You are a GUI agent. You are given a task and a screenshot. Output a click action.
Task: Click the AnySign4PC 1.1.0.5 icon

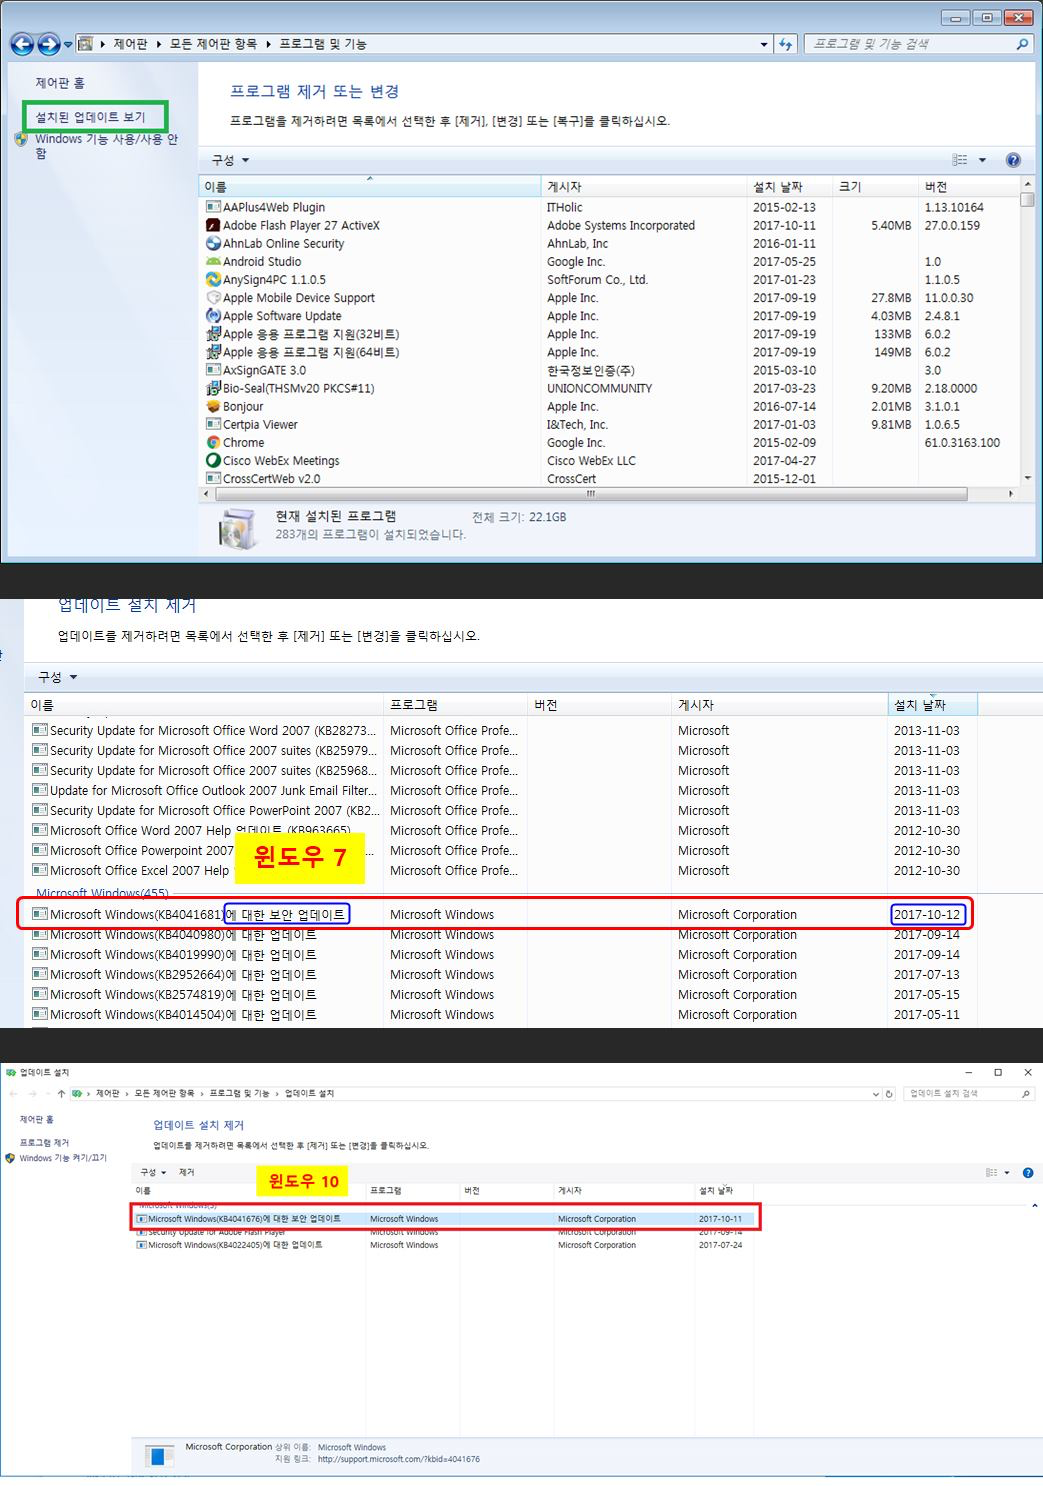click(x=213, y=279)
